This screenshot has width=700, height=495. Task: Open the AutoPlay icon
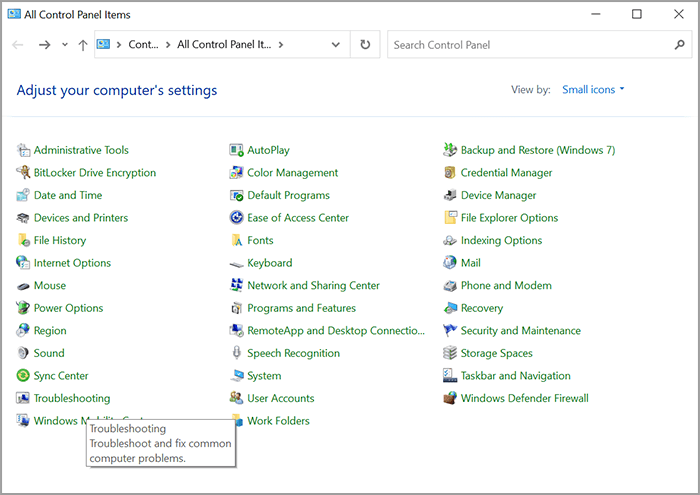click(x=237, y=150)
